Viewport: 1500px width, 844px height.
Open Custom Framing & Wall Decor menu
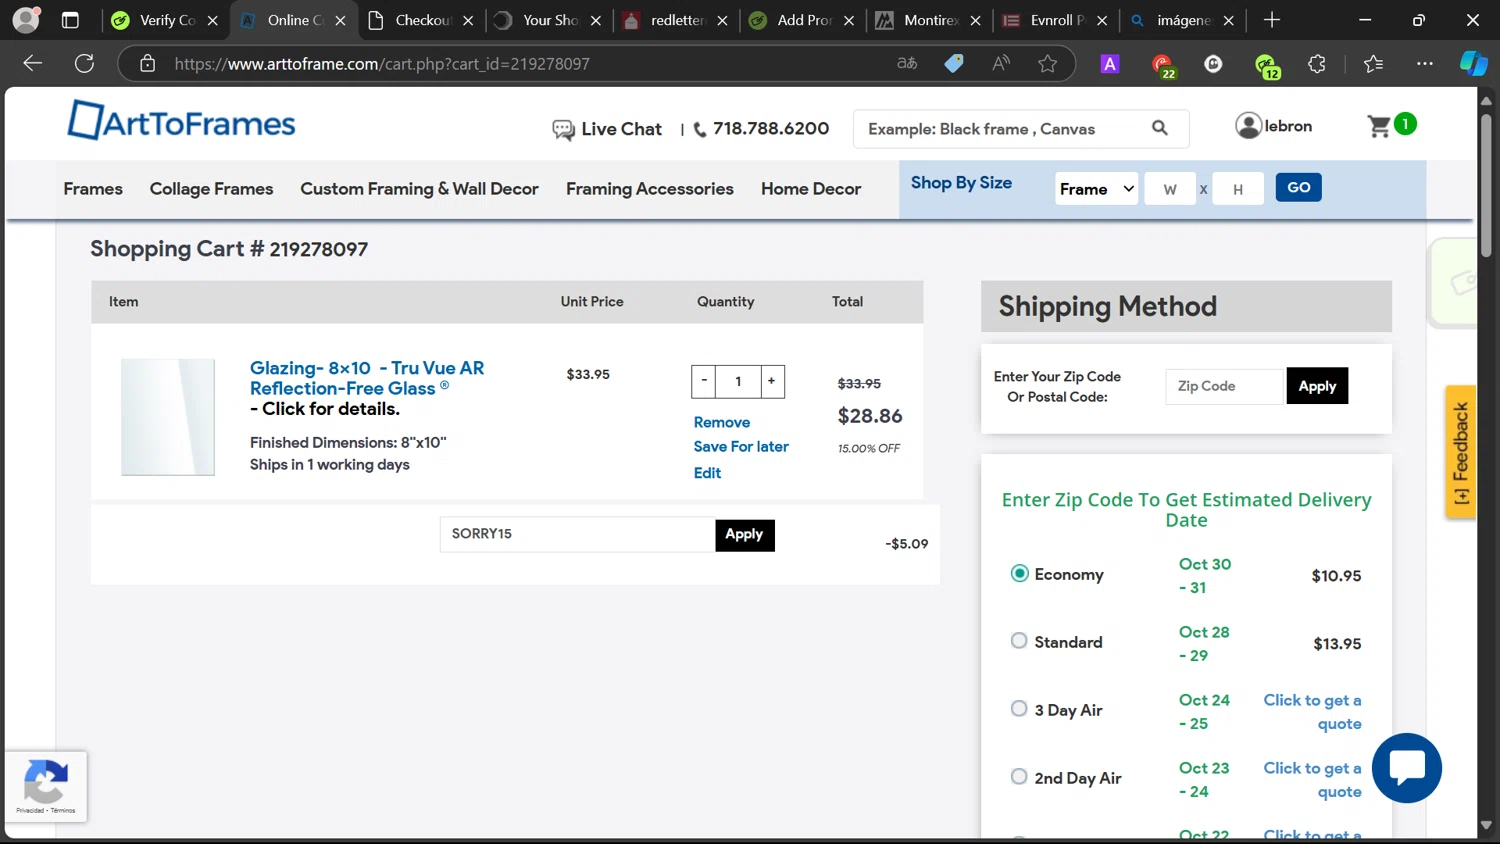coord(419,189)
